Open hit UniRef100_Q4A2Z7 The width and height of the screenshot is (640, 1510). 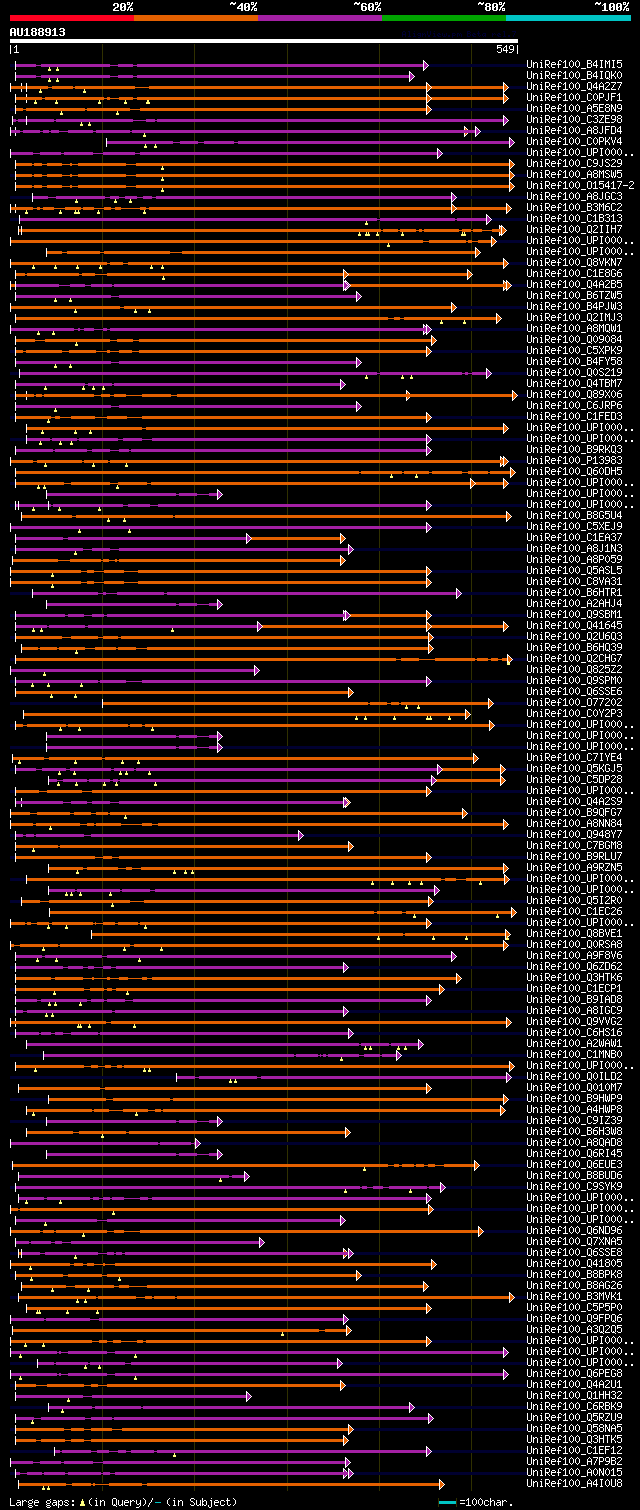pyautogui.click(x=574, y=86)
